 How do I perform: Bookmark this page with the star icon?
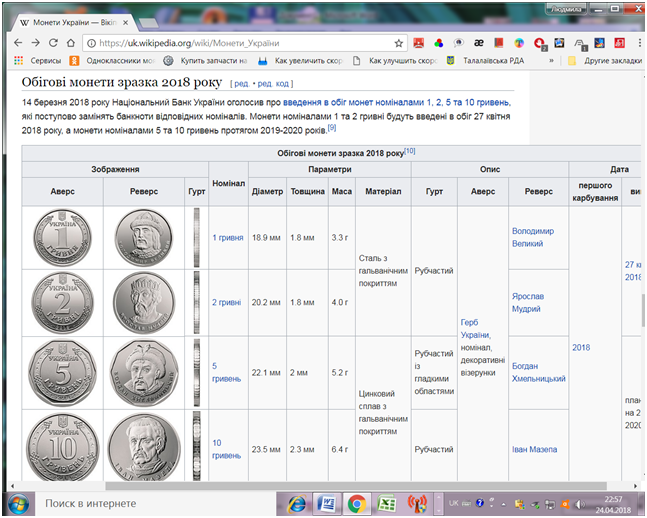(398, 43)
